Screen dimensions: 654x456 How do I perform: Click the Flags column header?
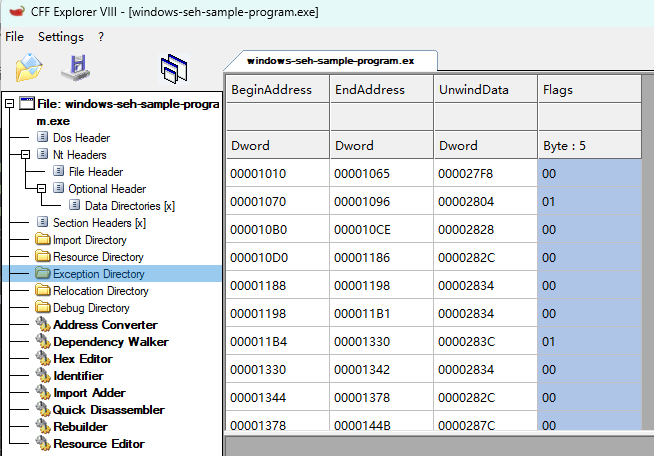click(589, 89)
